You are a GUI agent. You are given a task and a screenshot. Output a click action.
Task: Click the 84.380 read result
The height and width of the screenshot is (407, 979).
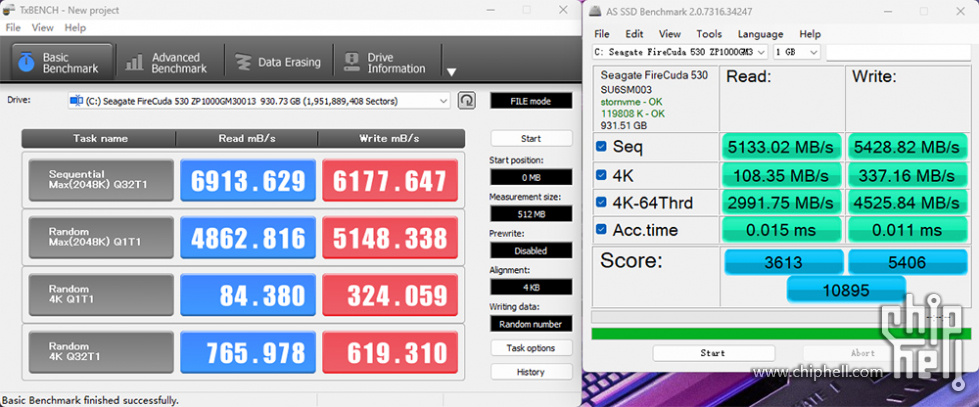click(x=248, y=295)
